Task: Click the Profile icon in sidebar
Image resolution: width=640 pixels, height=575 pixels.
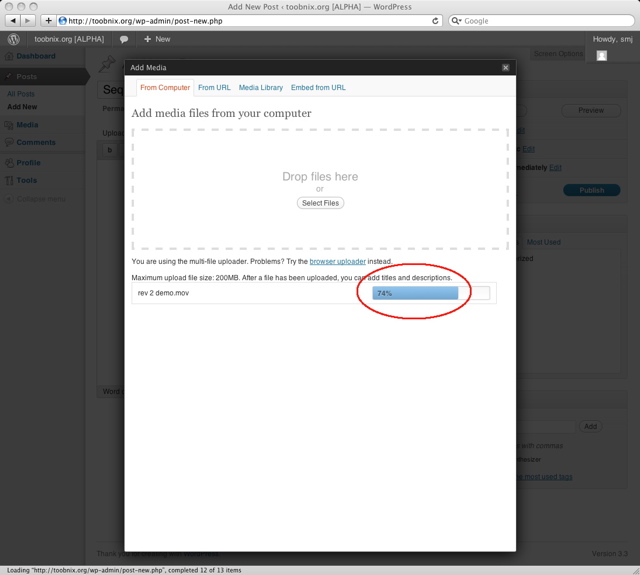Action: [x=9, y=163]
